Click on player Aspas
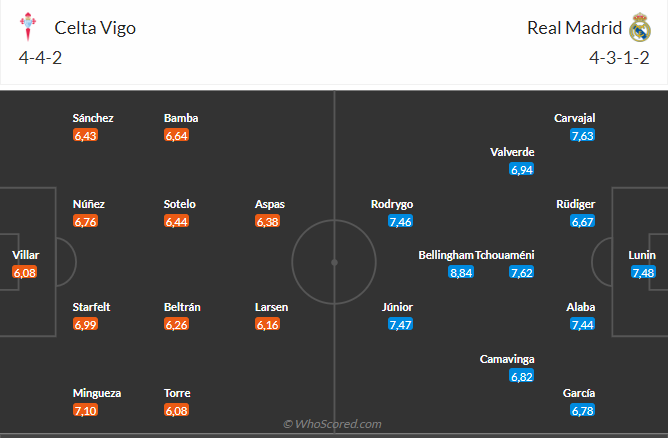 click(269, 204)
